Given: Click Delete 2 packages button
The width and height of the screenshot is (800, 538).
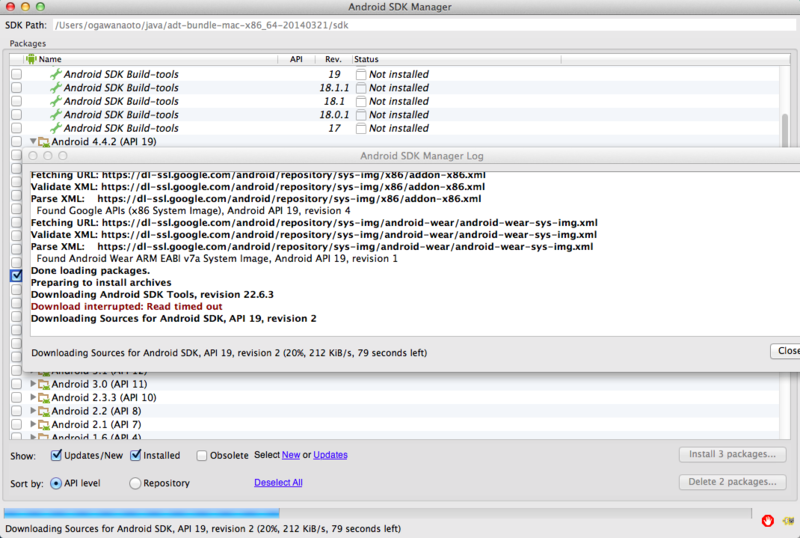Looking at the screenshot, I should pyautogui.click(x=732, y=482).
